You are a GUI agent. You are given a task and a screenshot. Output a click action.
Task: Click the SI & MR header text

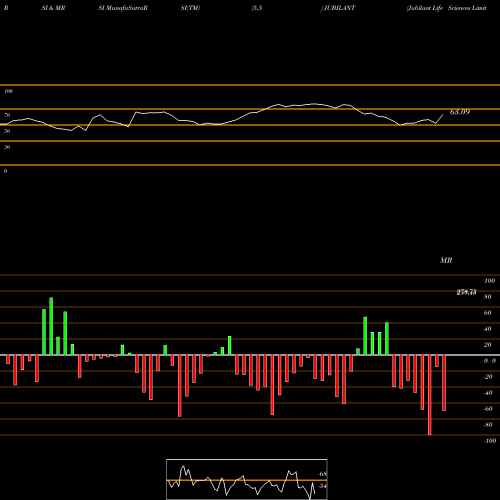click(x=53, y=8)
